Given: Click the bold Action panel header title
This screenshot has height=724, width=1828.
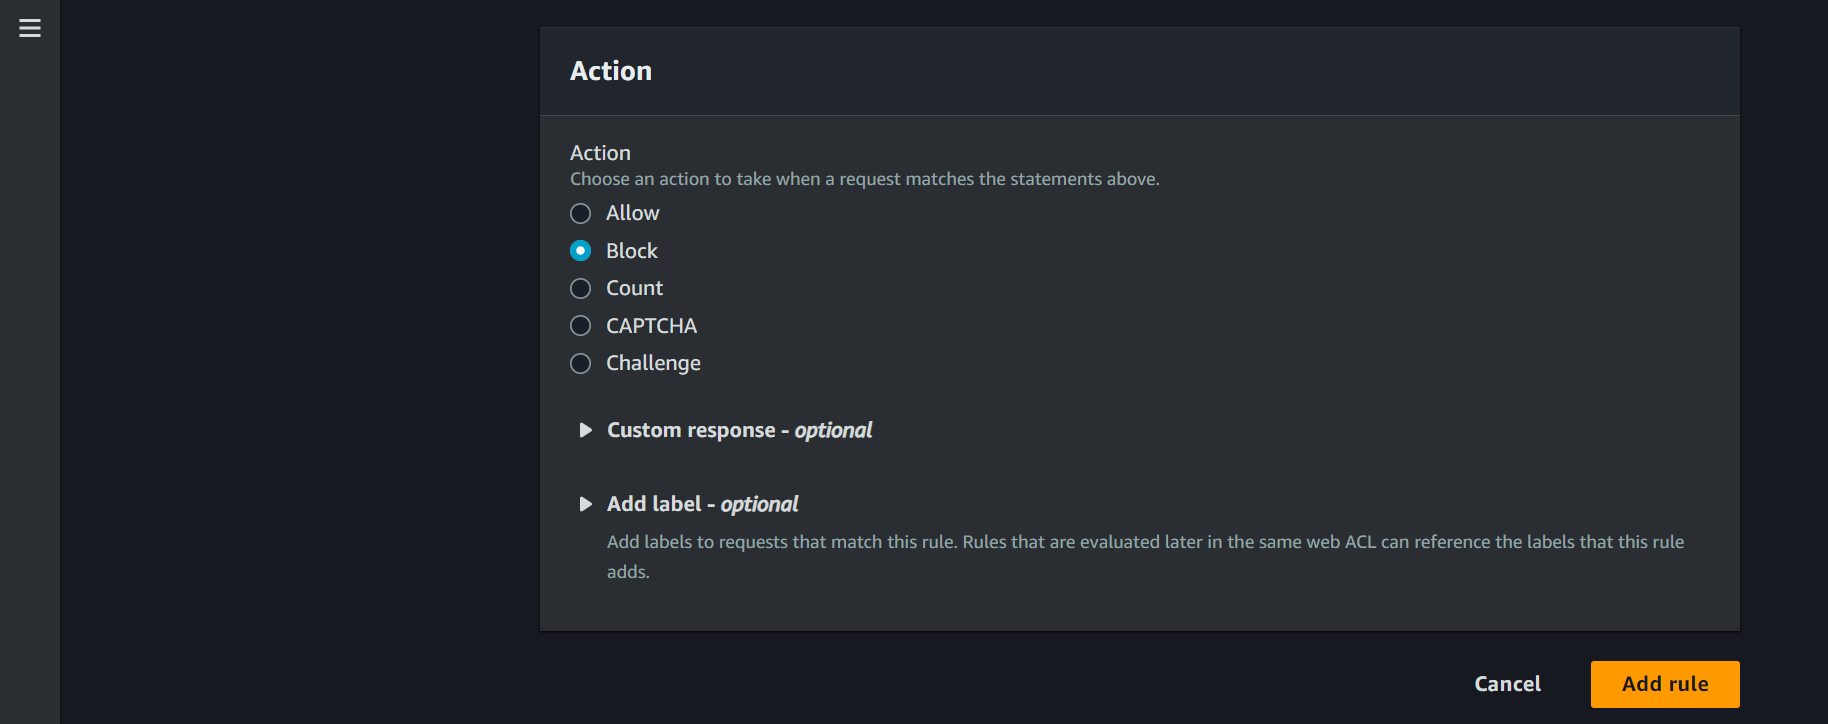Looking at the screenshot, I should pos(611,71).
